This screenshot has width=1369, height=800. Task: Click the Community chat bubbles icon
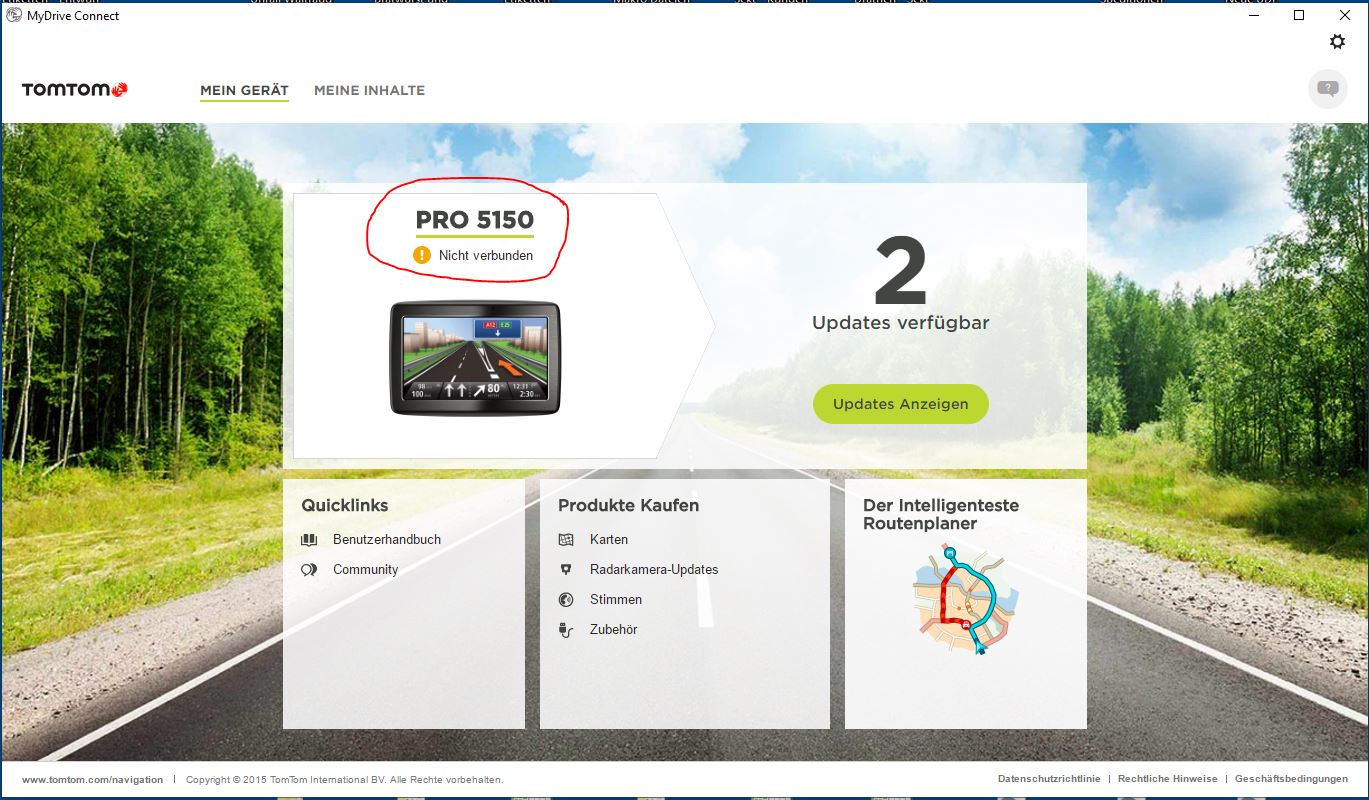[309, 570]
